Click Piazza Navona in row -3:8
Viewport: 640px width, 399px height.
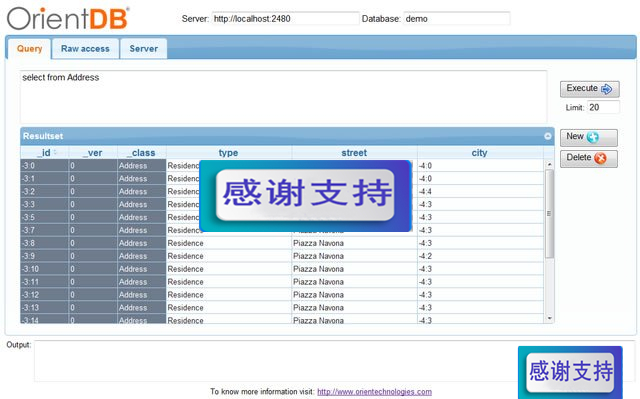point(318,243)
